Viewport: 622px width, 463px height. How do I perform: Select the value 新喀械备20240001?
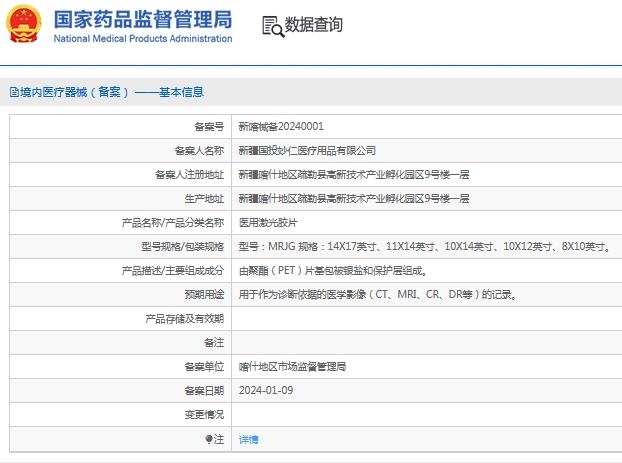(281, 127)
